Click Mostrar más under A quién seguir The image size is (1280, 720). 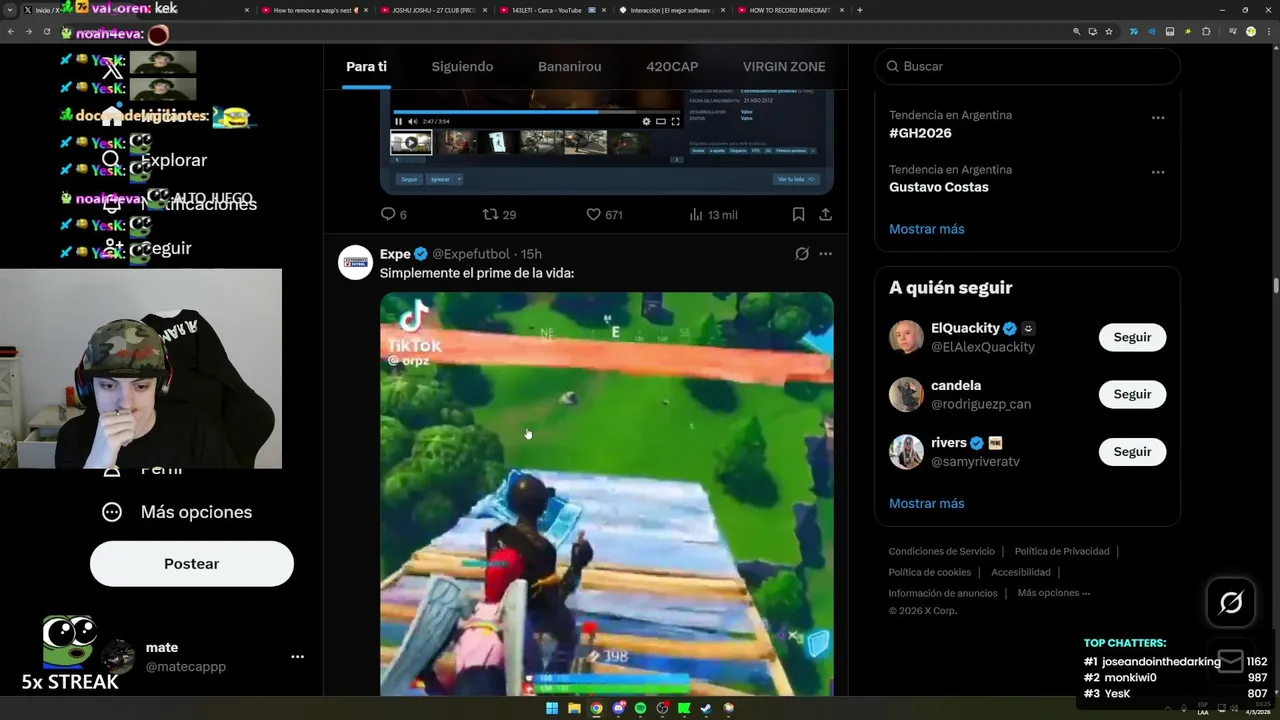[927, 503]
